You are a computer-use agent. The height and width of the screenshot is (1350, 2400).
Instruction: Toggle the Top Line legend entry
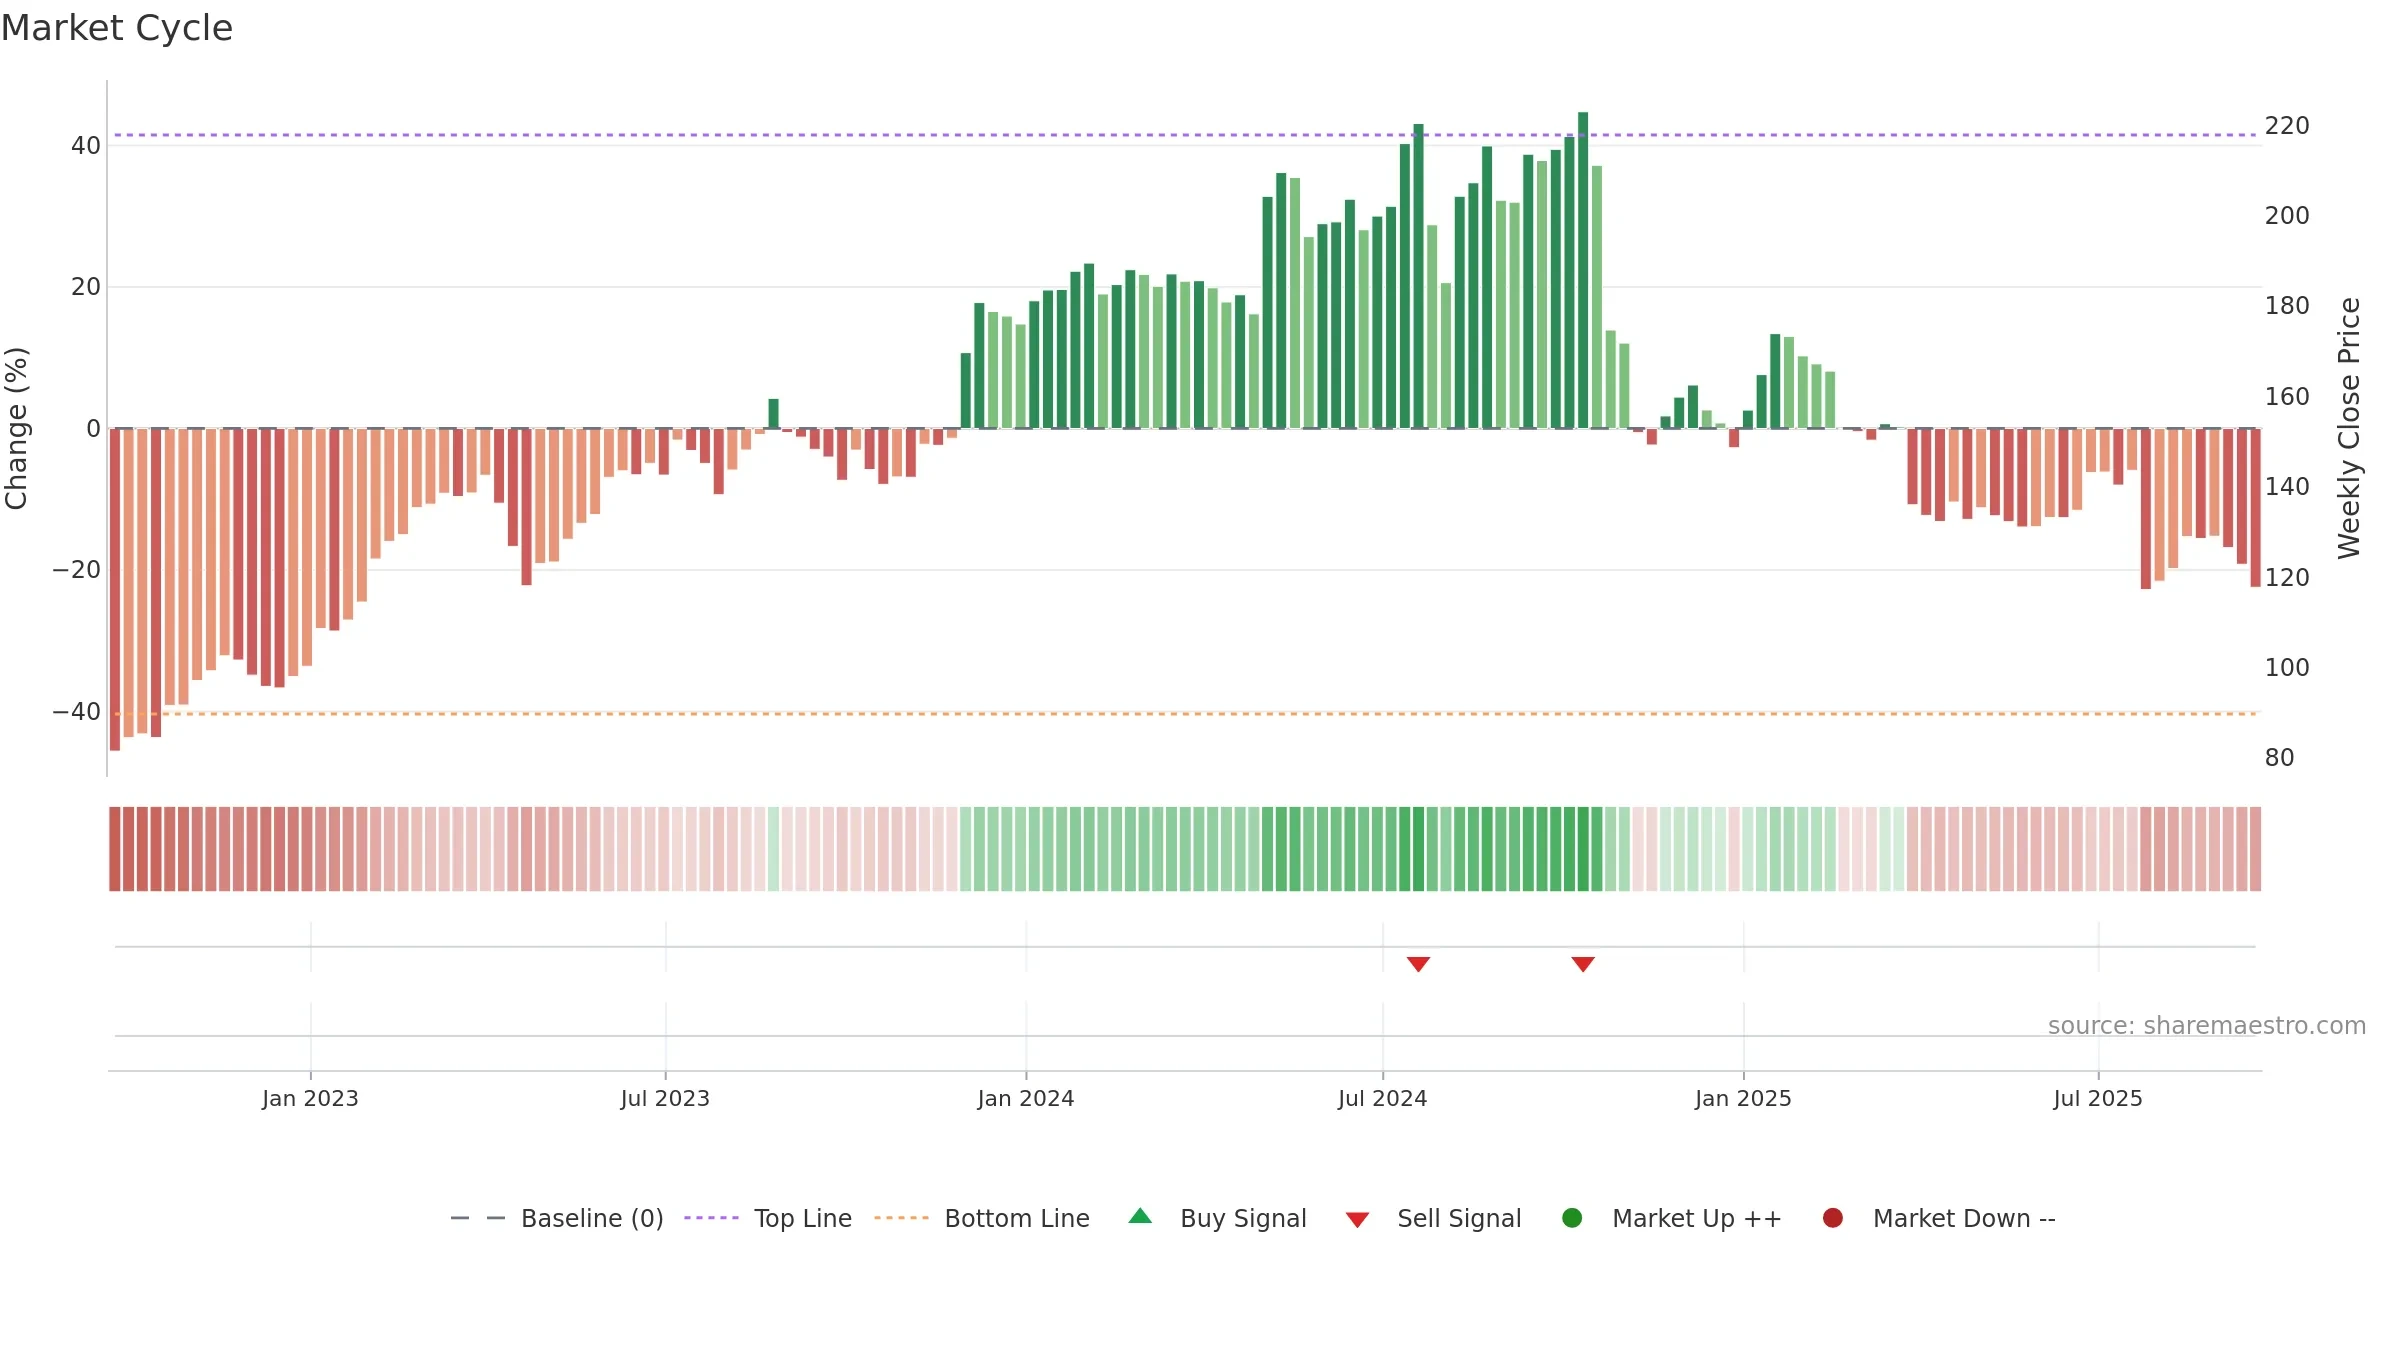(768, 1218)
